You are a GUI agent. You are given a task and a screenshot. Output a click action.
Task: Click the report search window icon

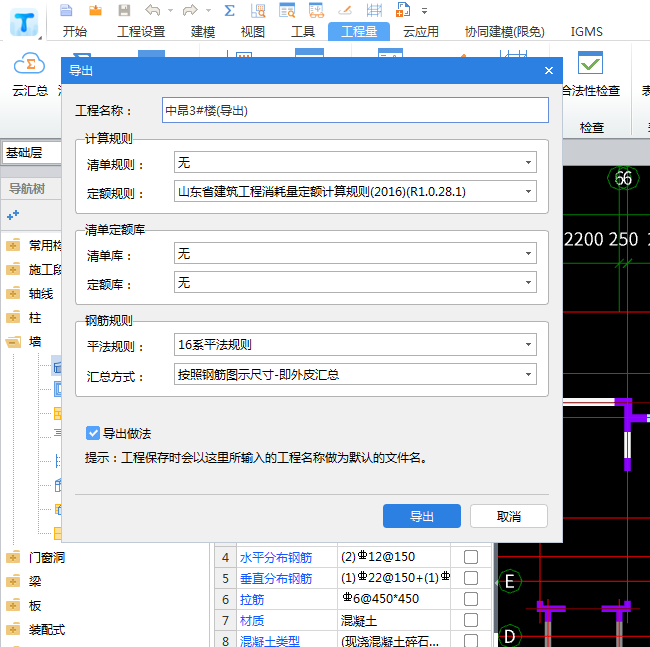pos(287,10)
